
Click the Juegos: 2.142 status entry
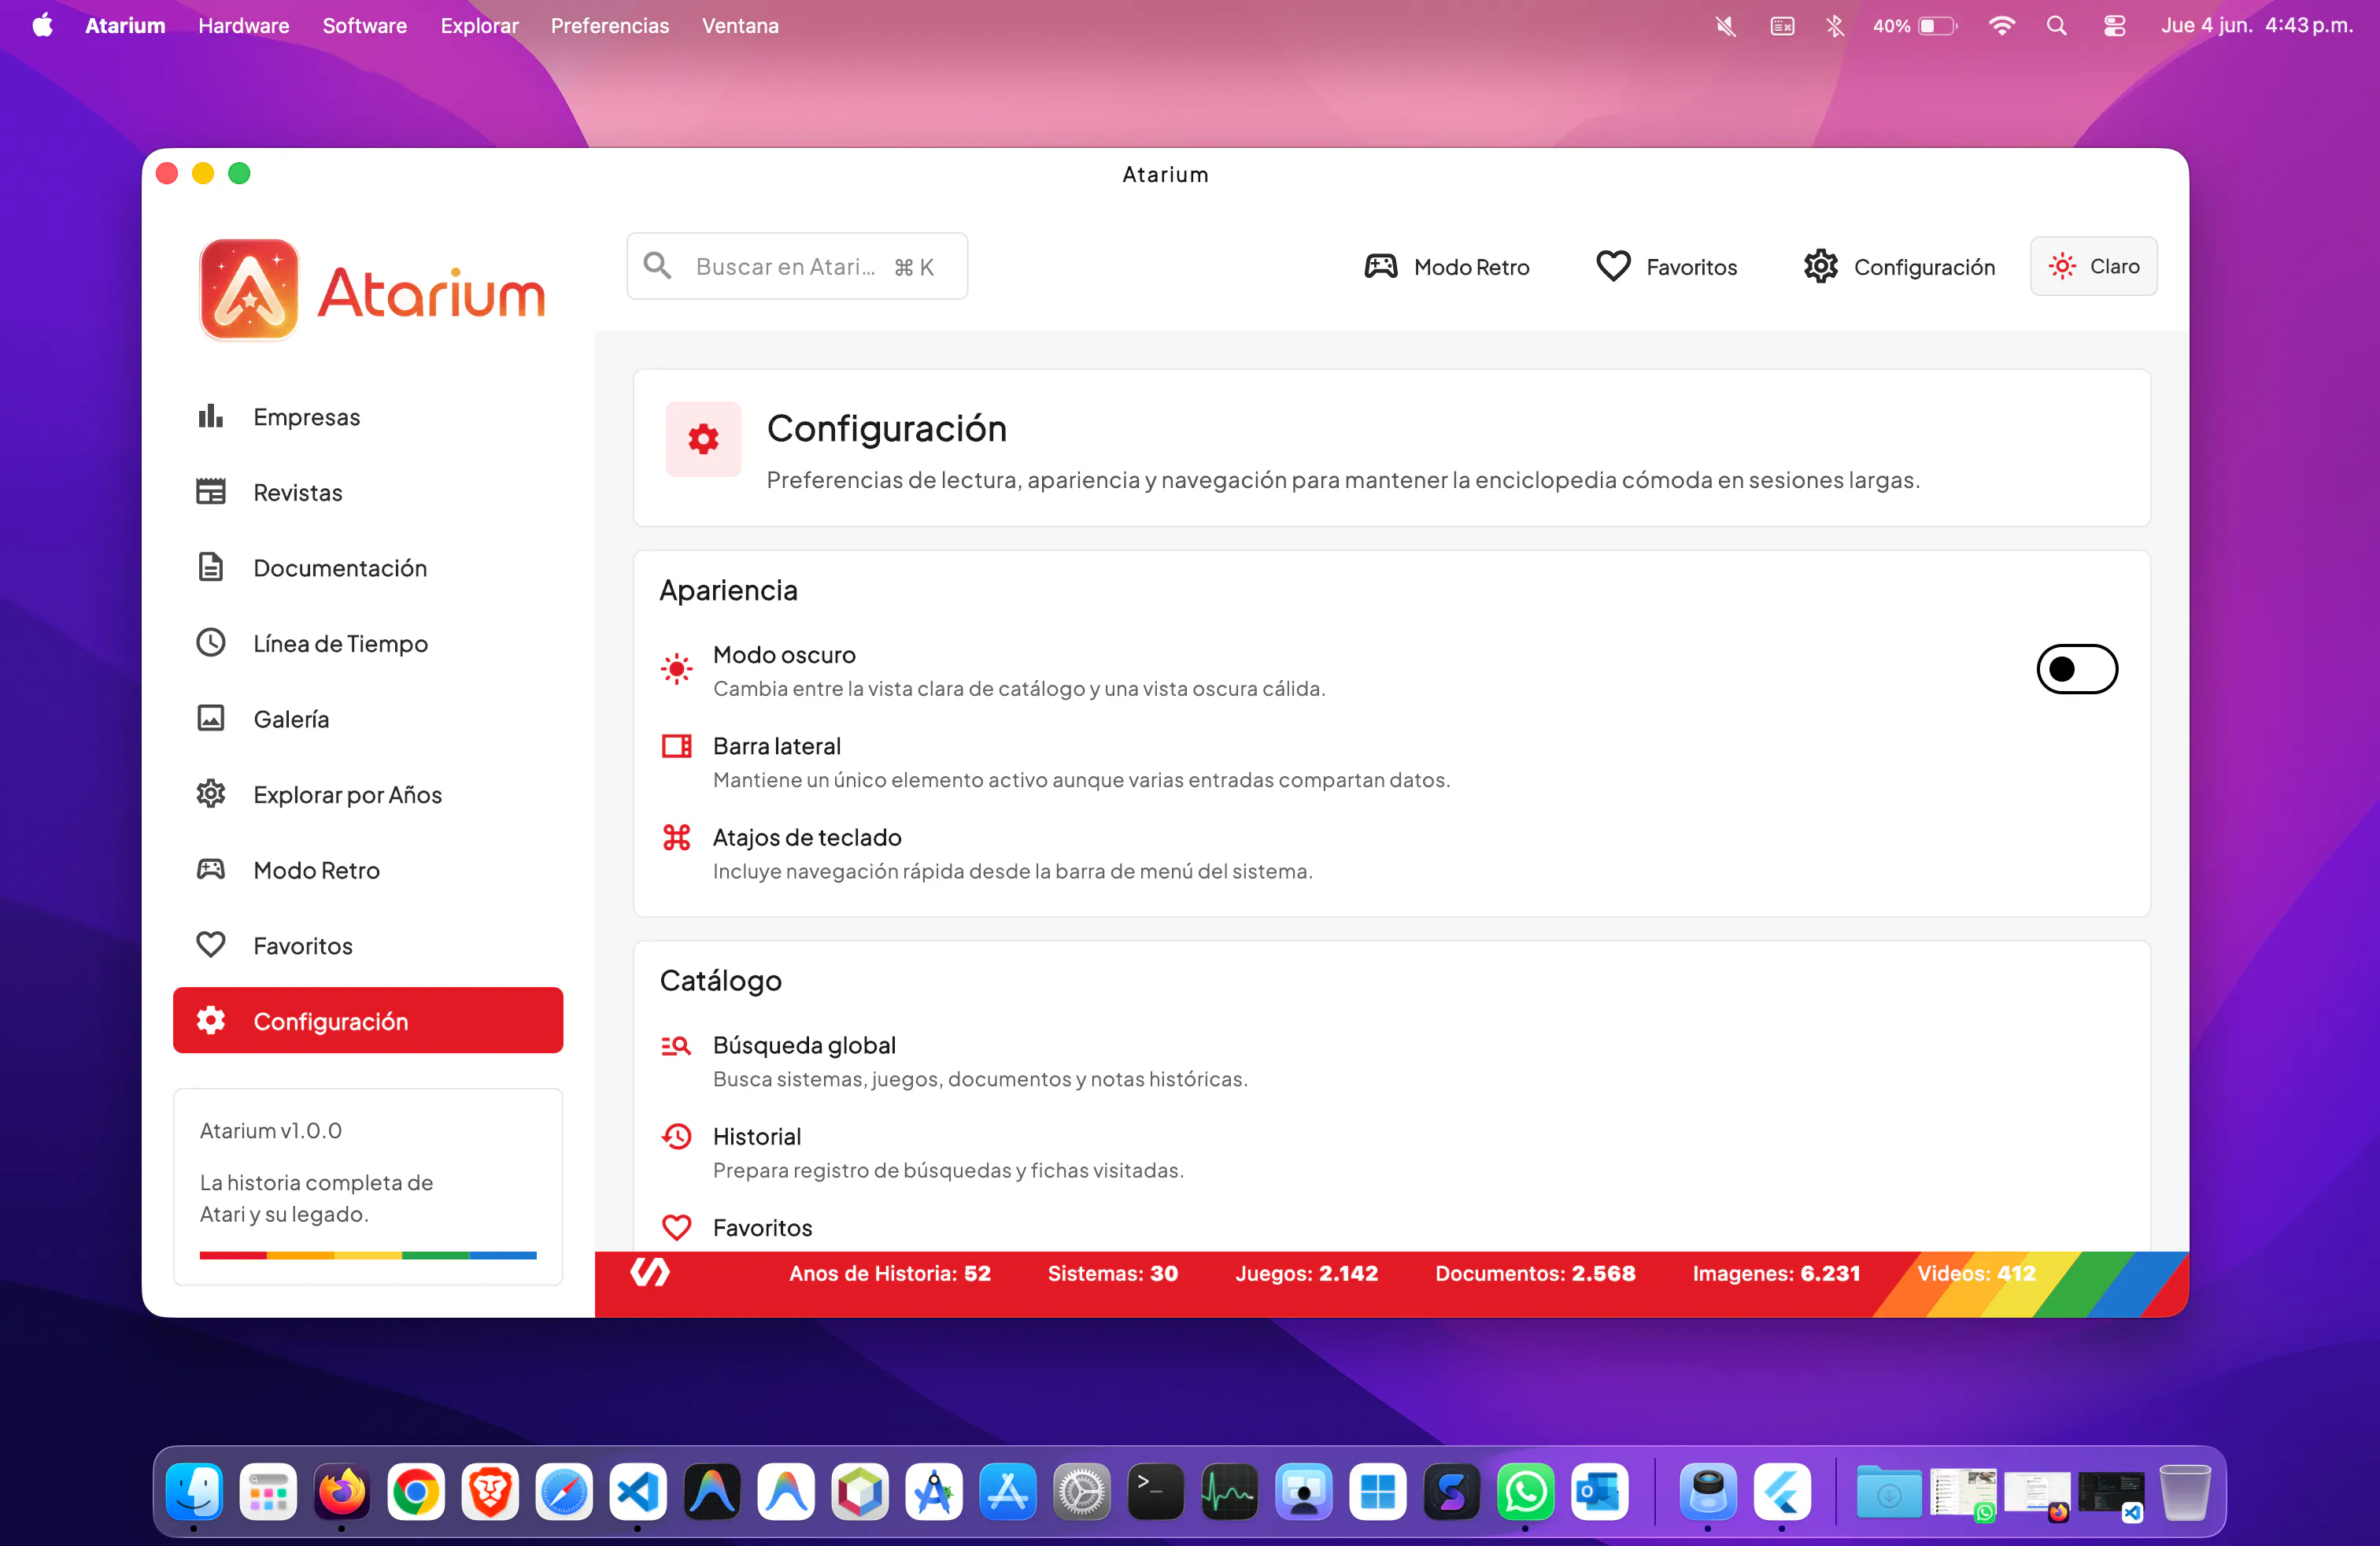coord(1307,1274)
